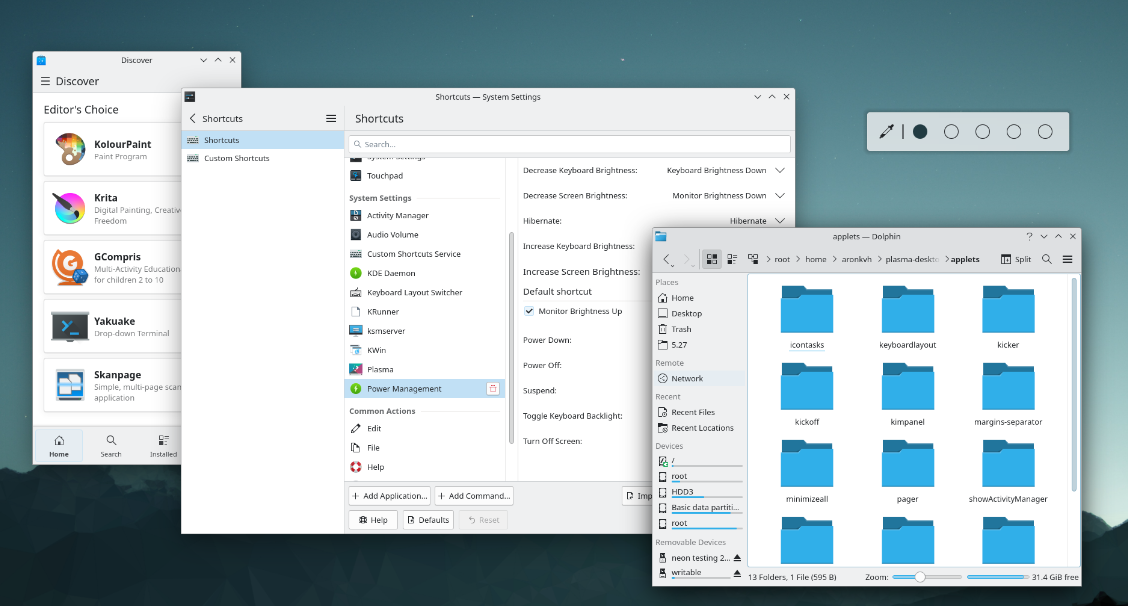1128x606 pixels.
Task: Switch to Discover's Search tab
Action: [111, 446]
